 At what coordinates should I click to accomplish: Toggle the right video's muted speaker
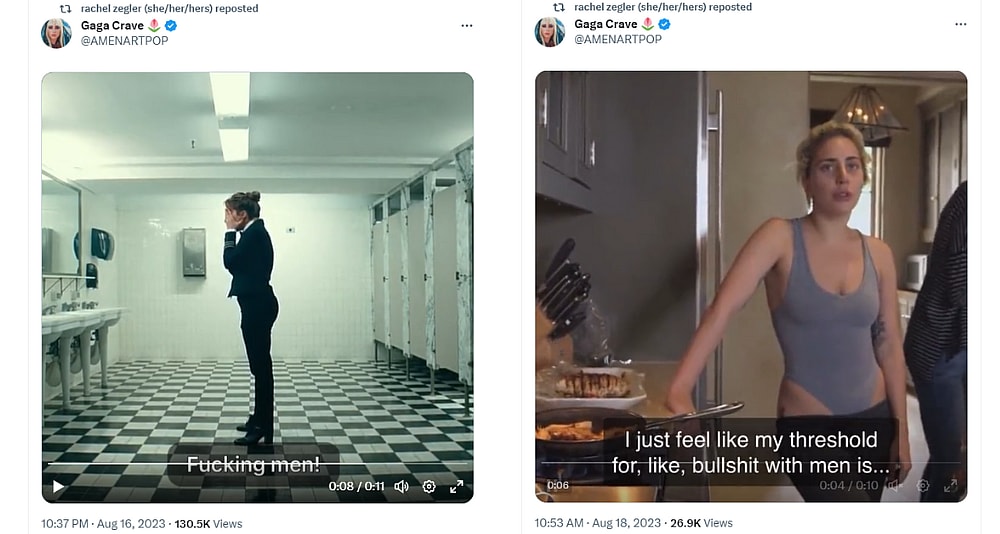pyautogui.click(x=895, y=486)
